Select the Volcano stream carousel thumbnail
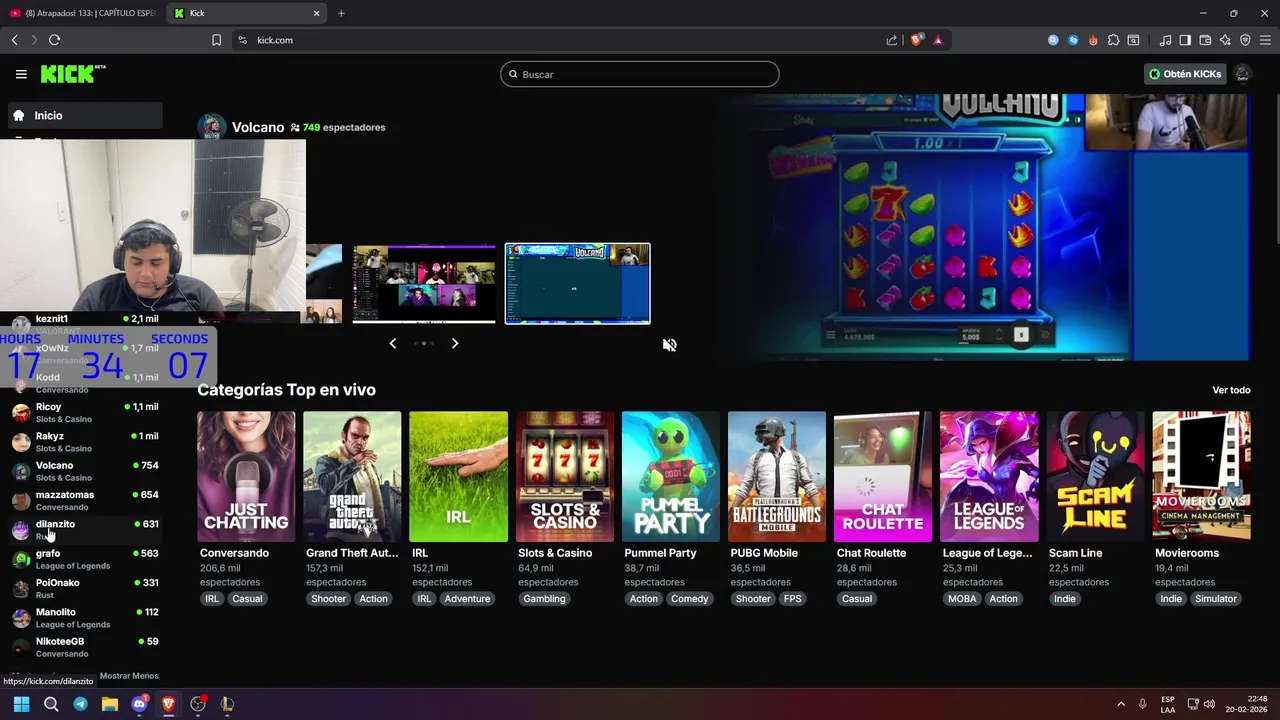Screen dimensions: 1280x720 click(577, 284)
